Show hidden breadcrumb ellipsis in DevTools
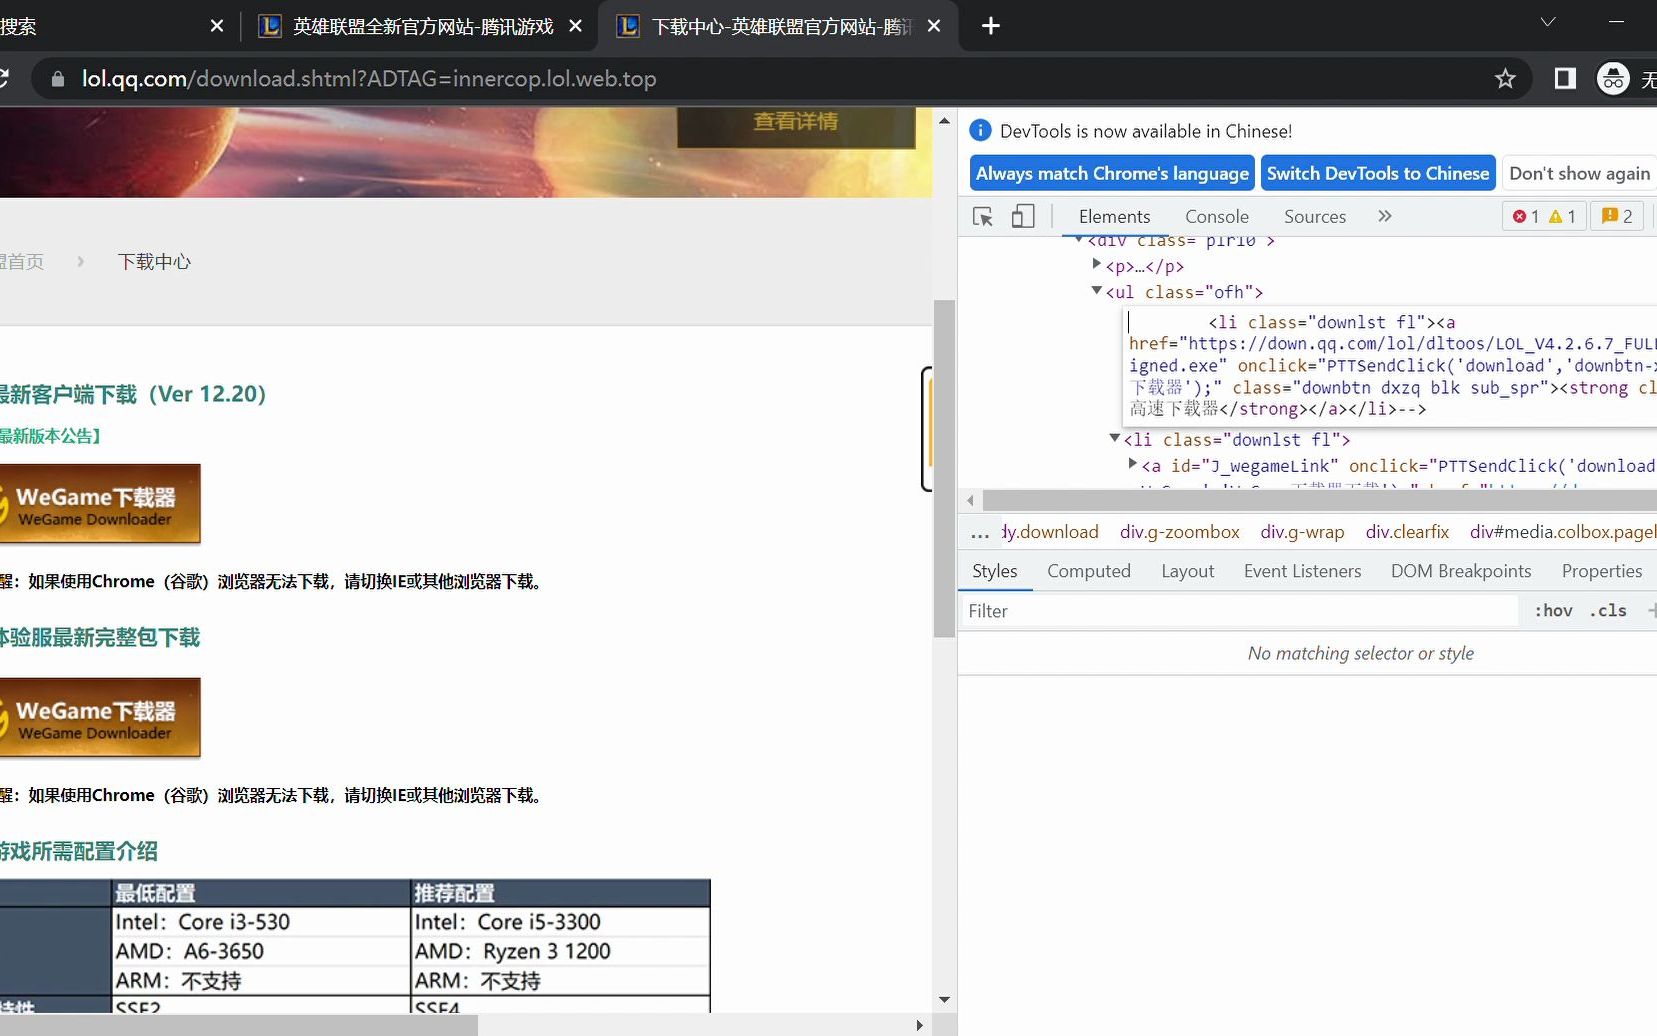Screen dimensions: 1657x1036 (980, 533)
